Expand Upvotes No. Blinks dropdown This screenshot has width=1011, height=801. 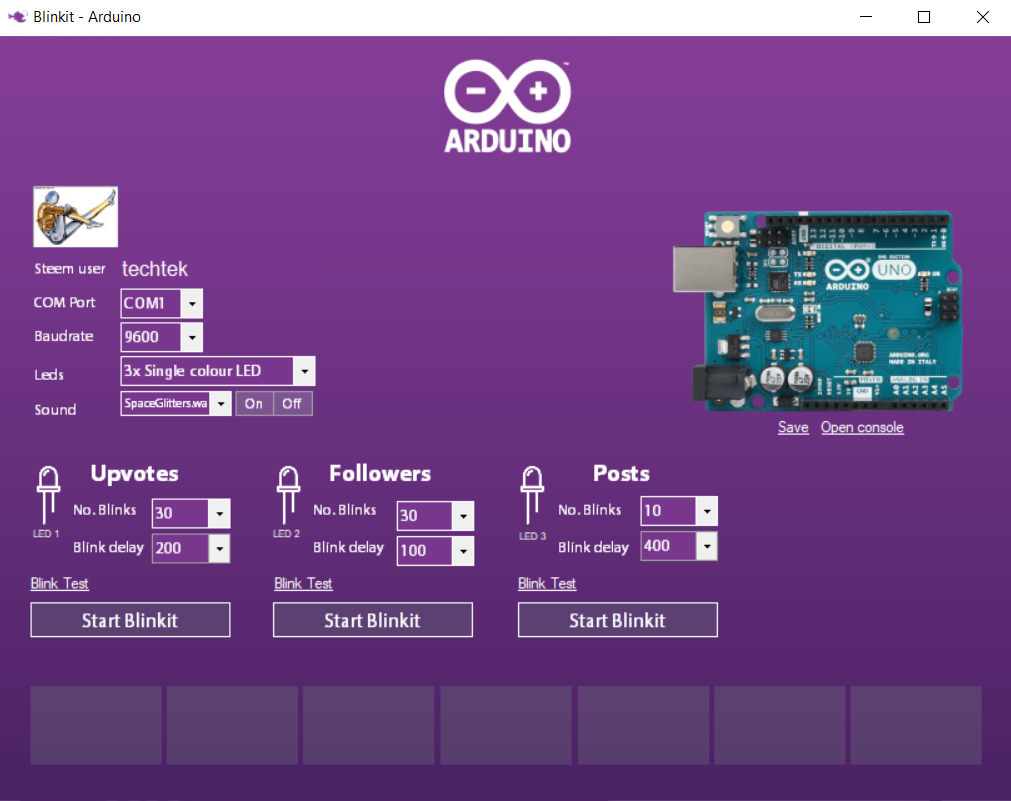(219, 513)
